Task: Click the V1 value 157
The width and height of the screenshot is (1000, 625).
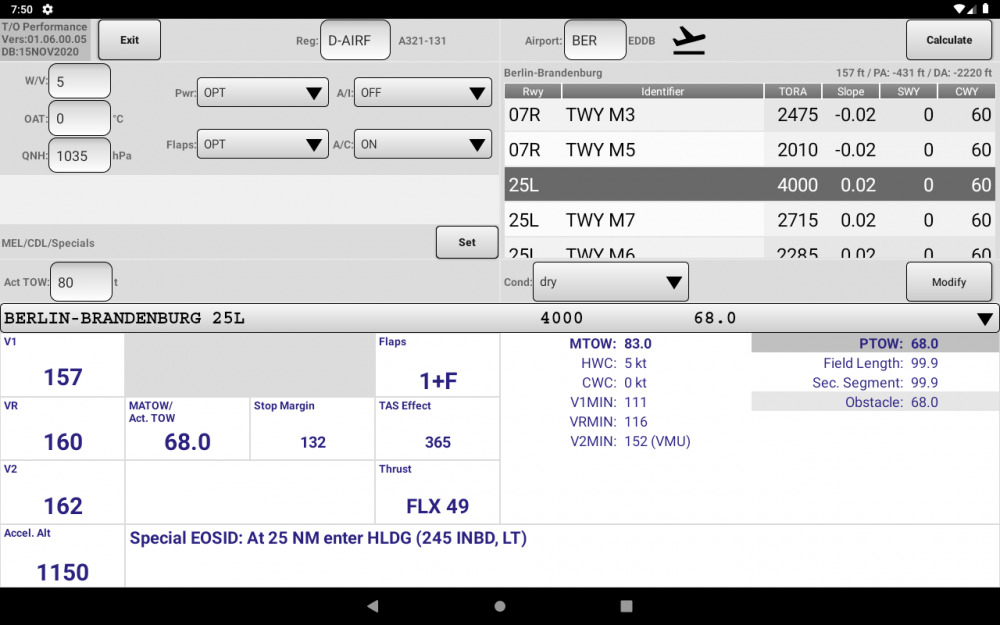Action: pos(62,377)
